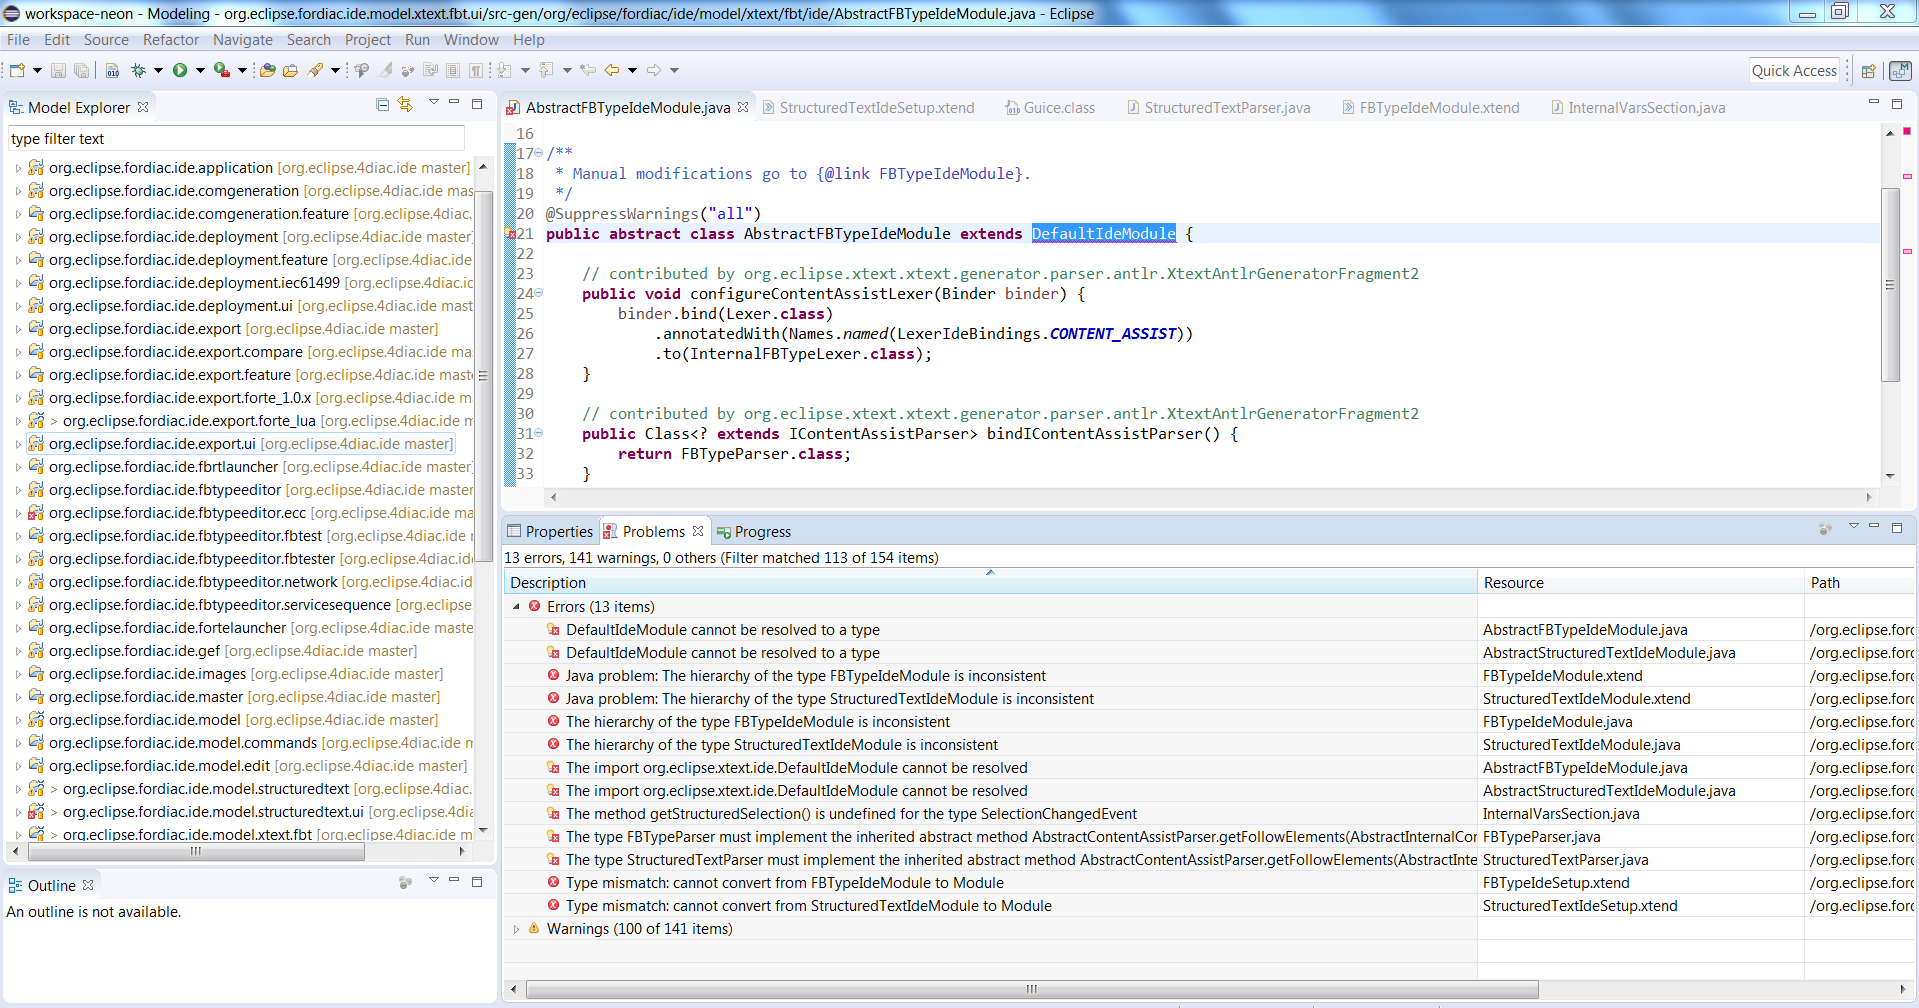This screenshot has width=1919, height=1008.
Task: Click the Open Type folder icon
Action: (267, 70)
